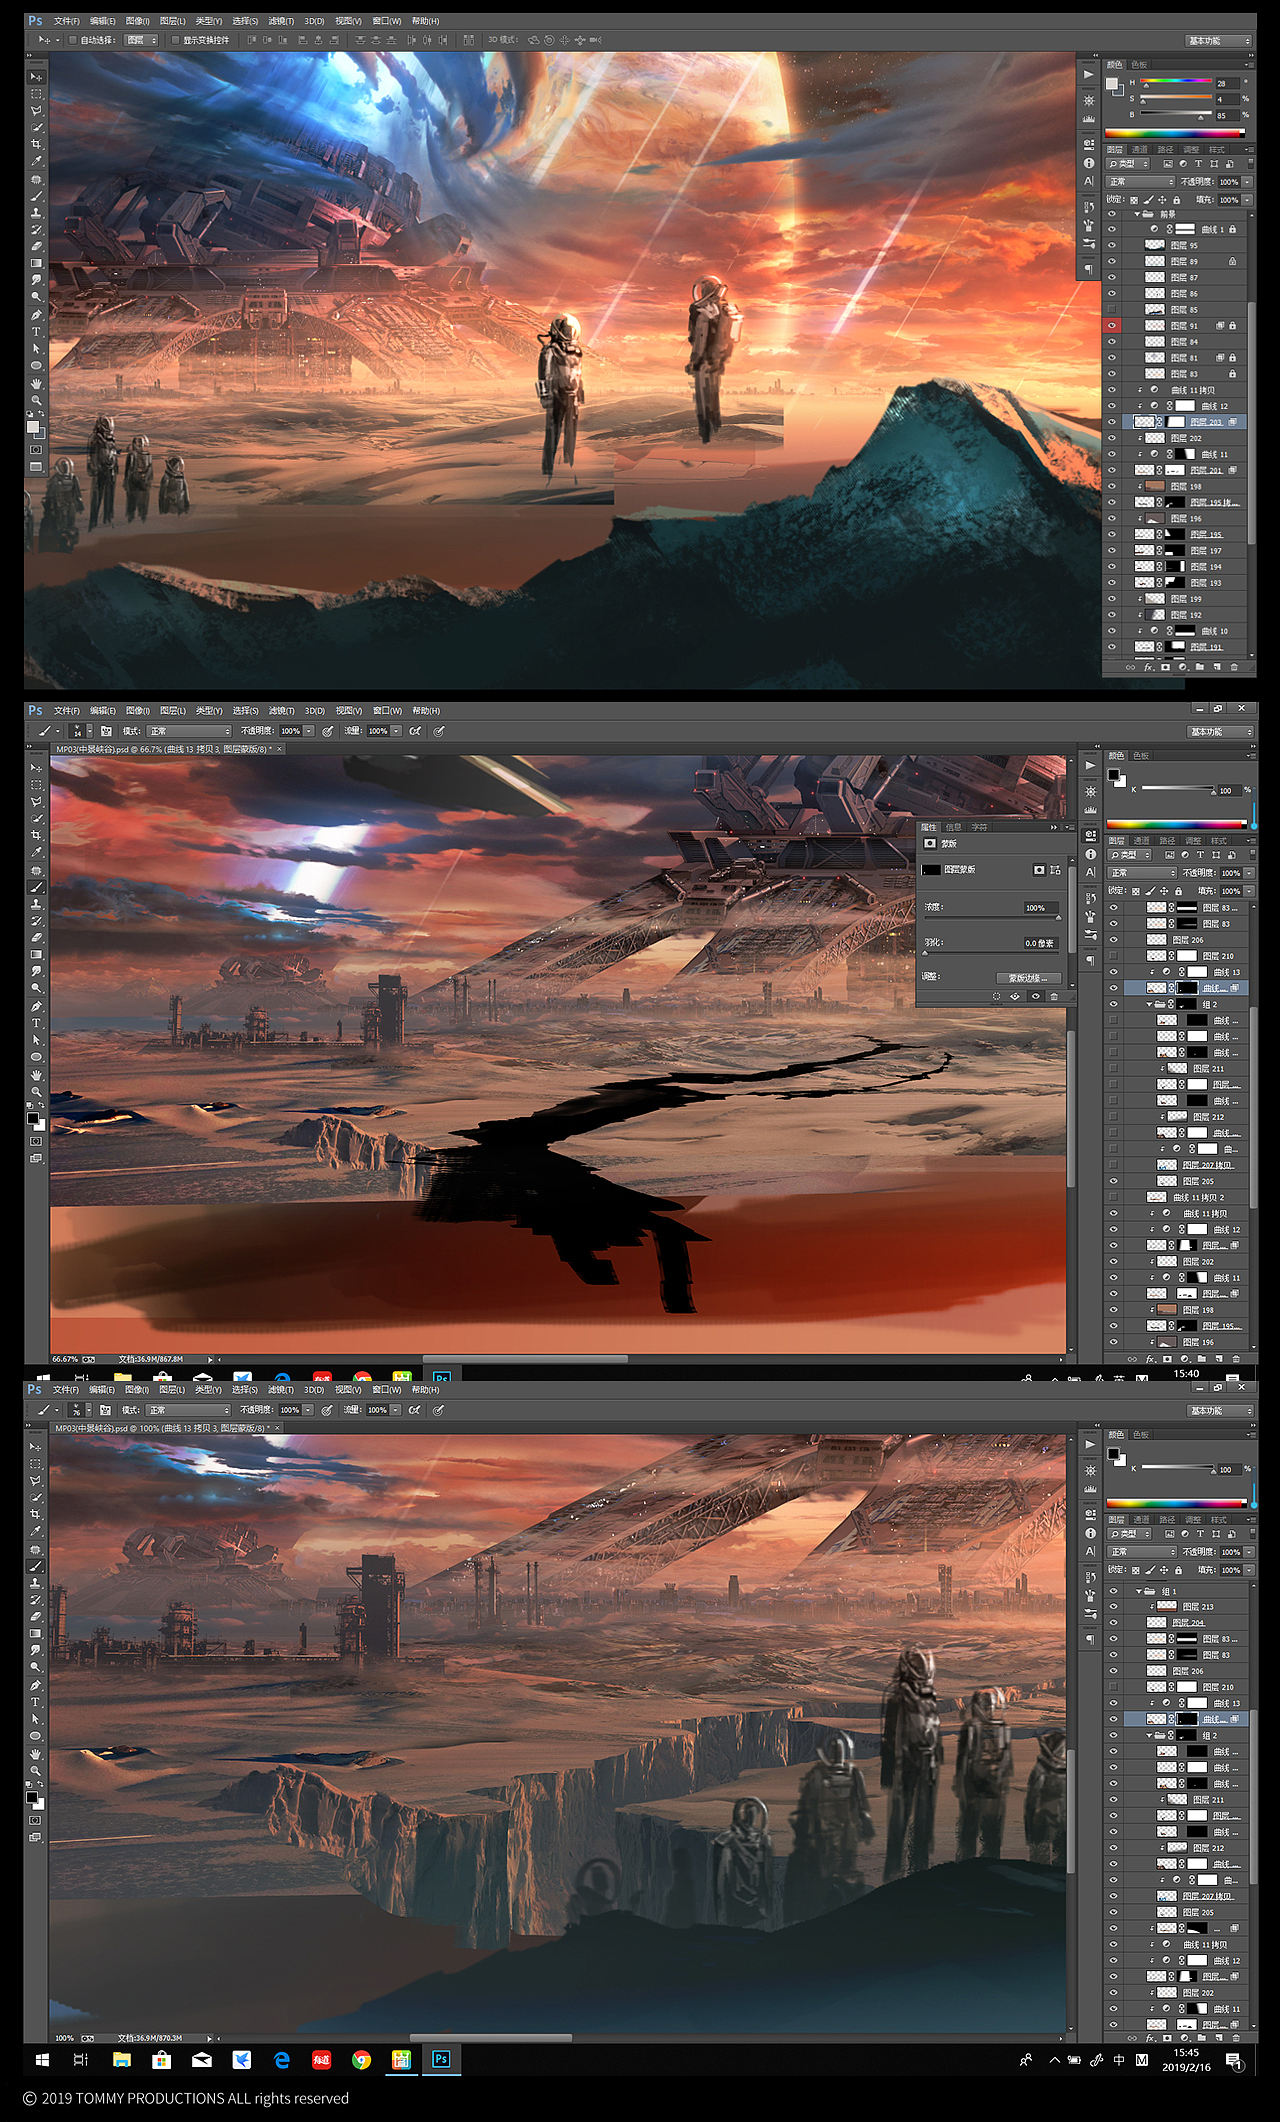Toggle 显示变换控件 checkbox in top window
Image resolution: width=1280 pixels, height=2122 pixels.
175,40
